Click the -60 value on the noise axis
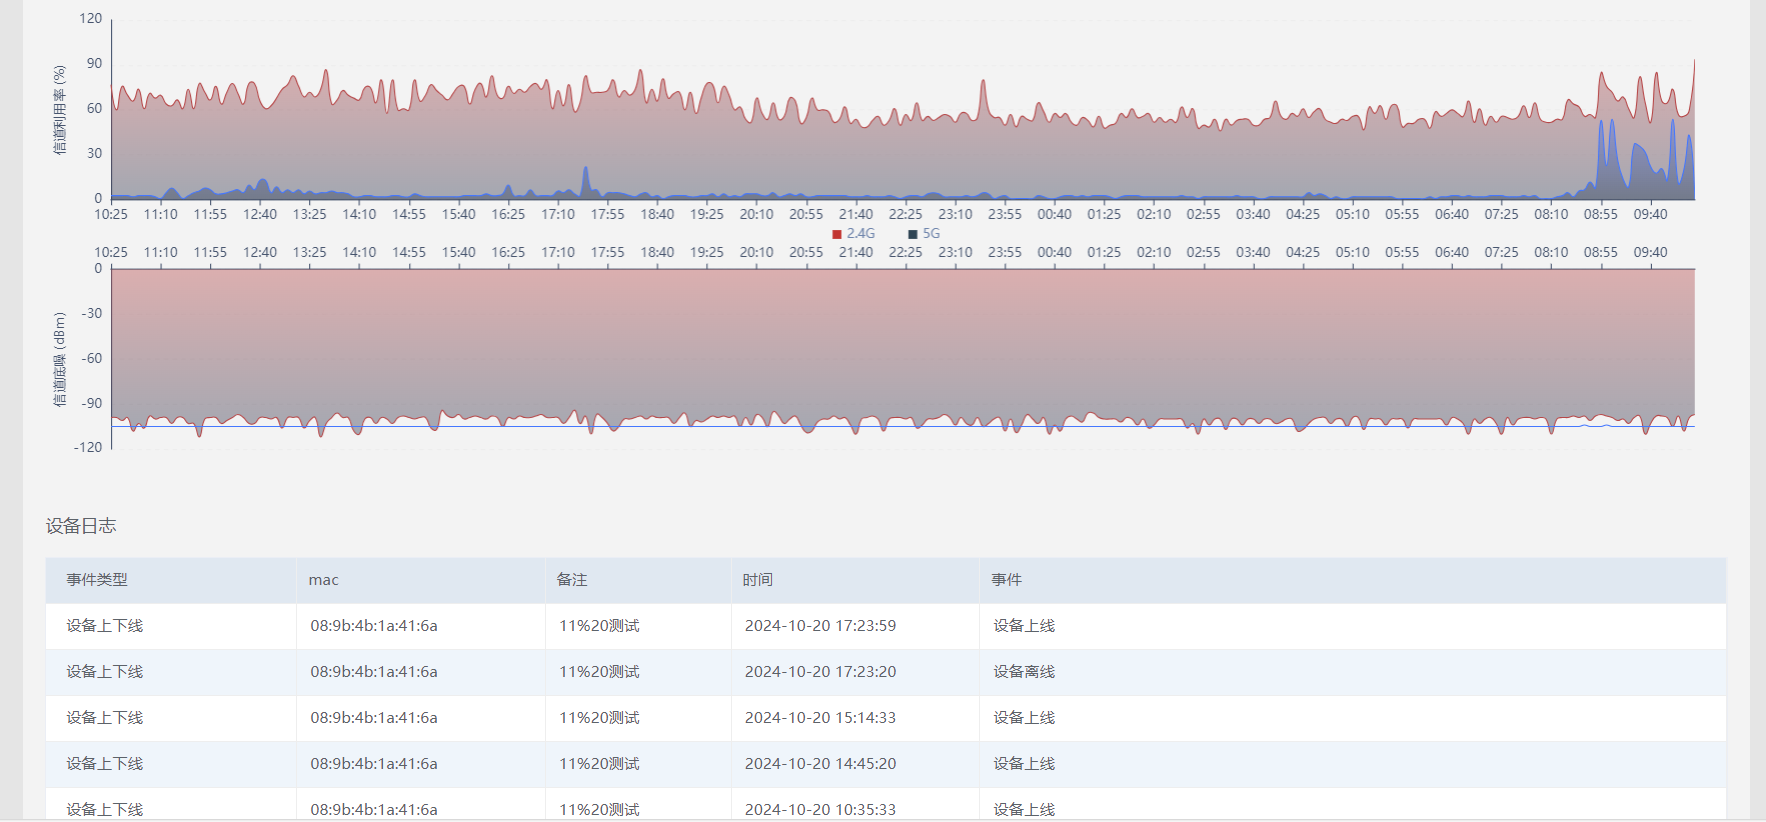Screen dimensions: 1766x822 click(92, 358)
